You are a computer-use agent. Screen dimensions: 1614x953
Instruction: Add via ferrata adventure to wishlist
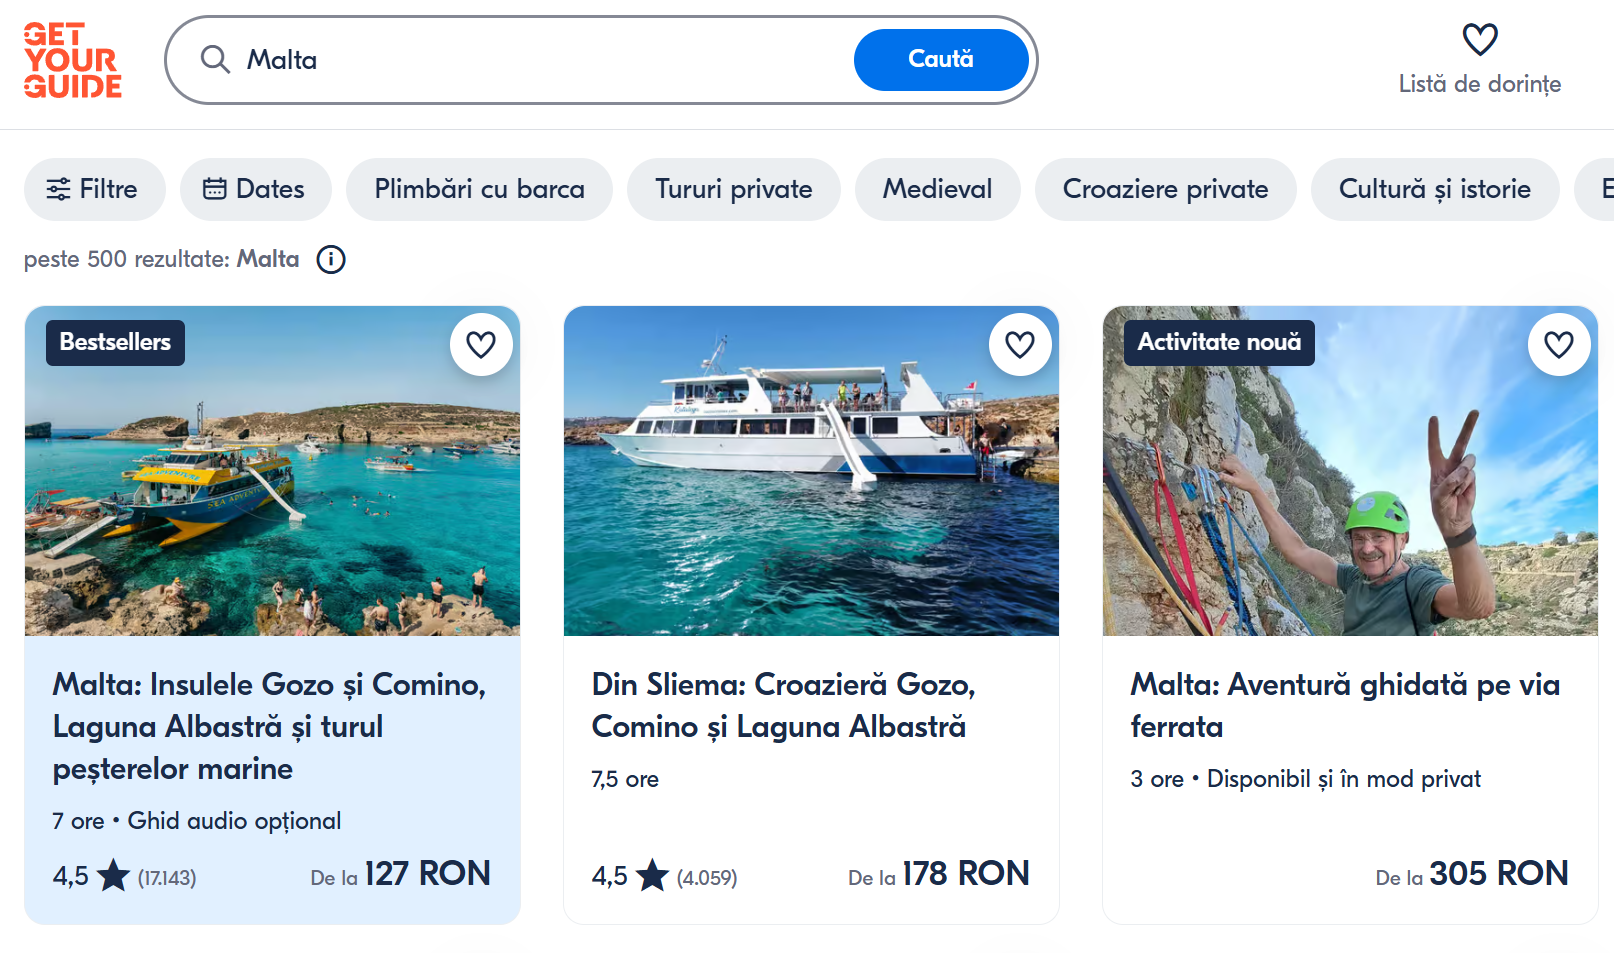(x=1559, y=345)
